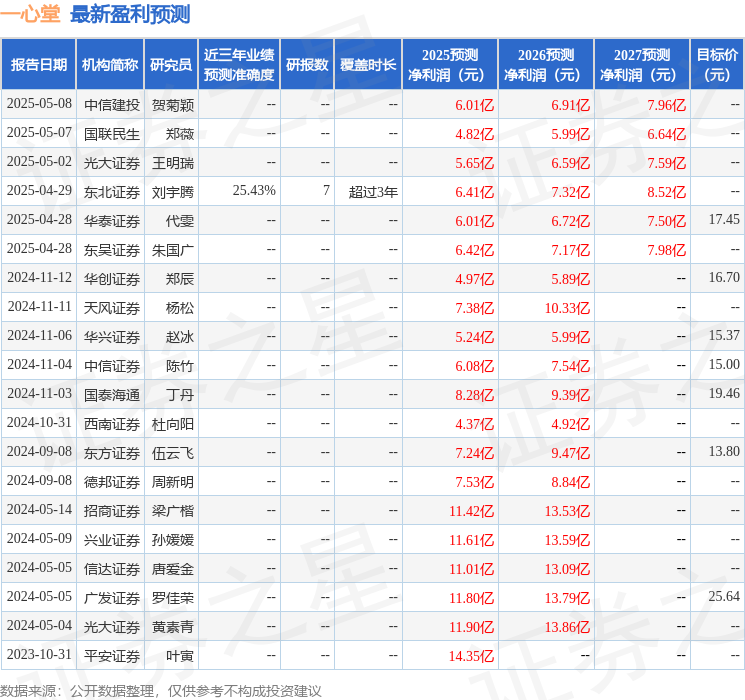
Task: Click the 17.45 target price
Action: 724,220
